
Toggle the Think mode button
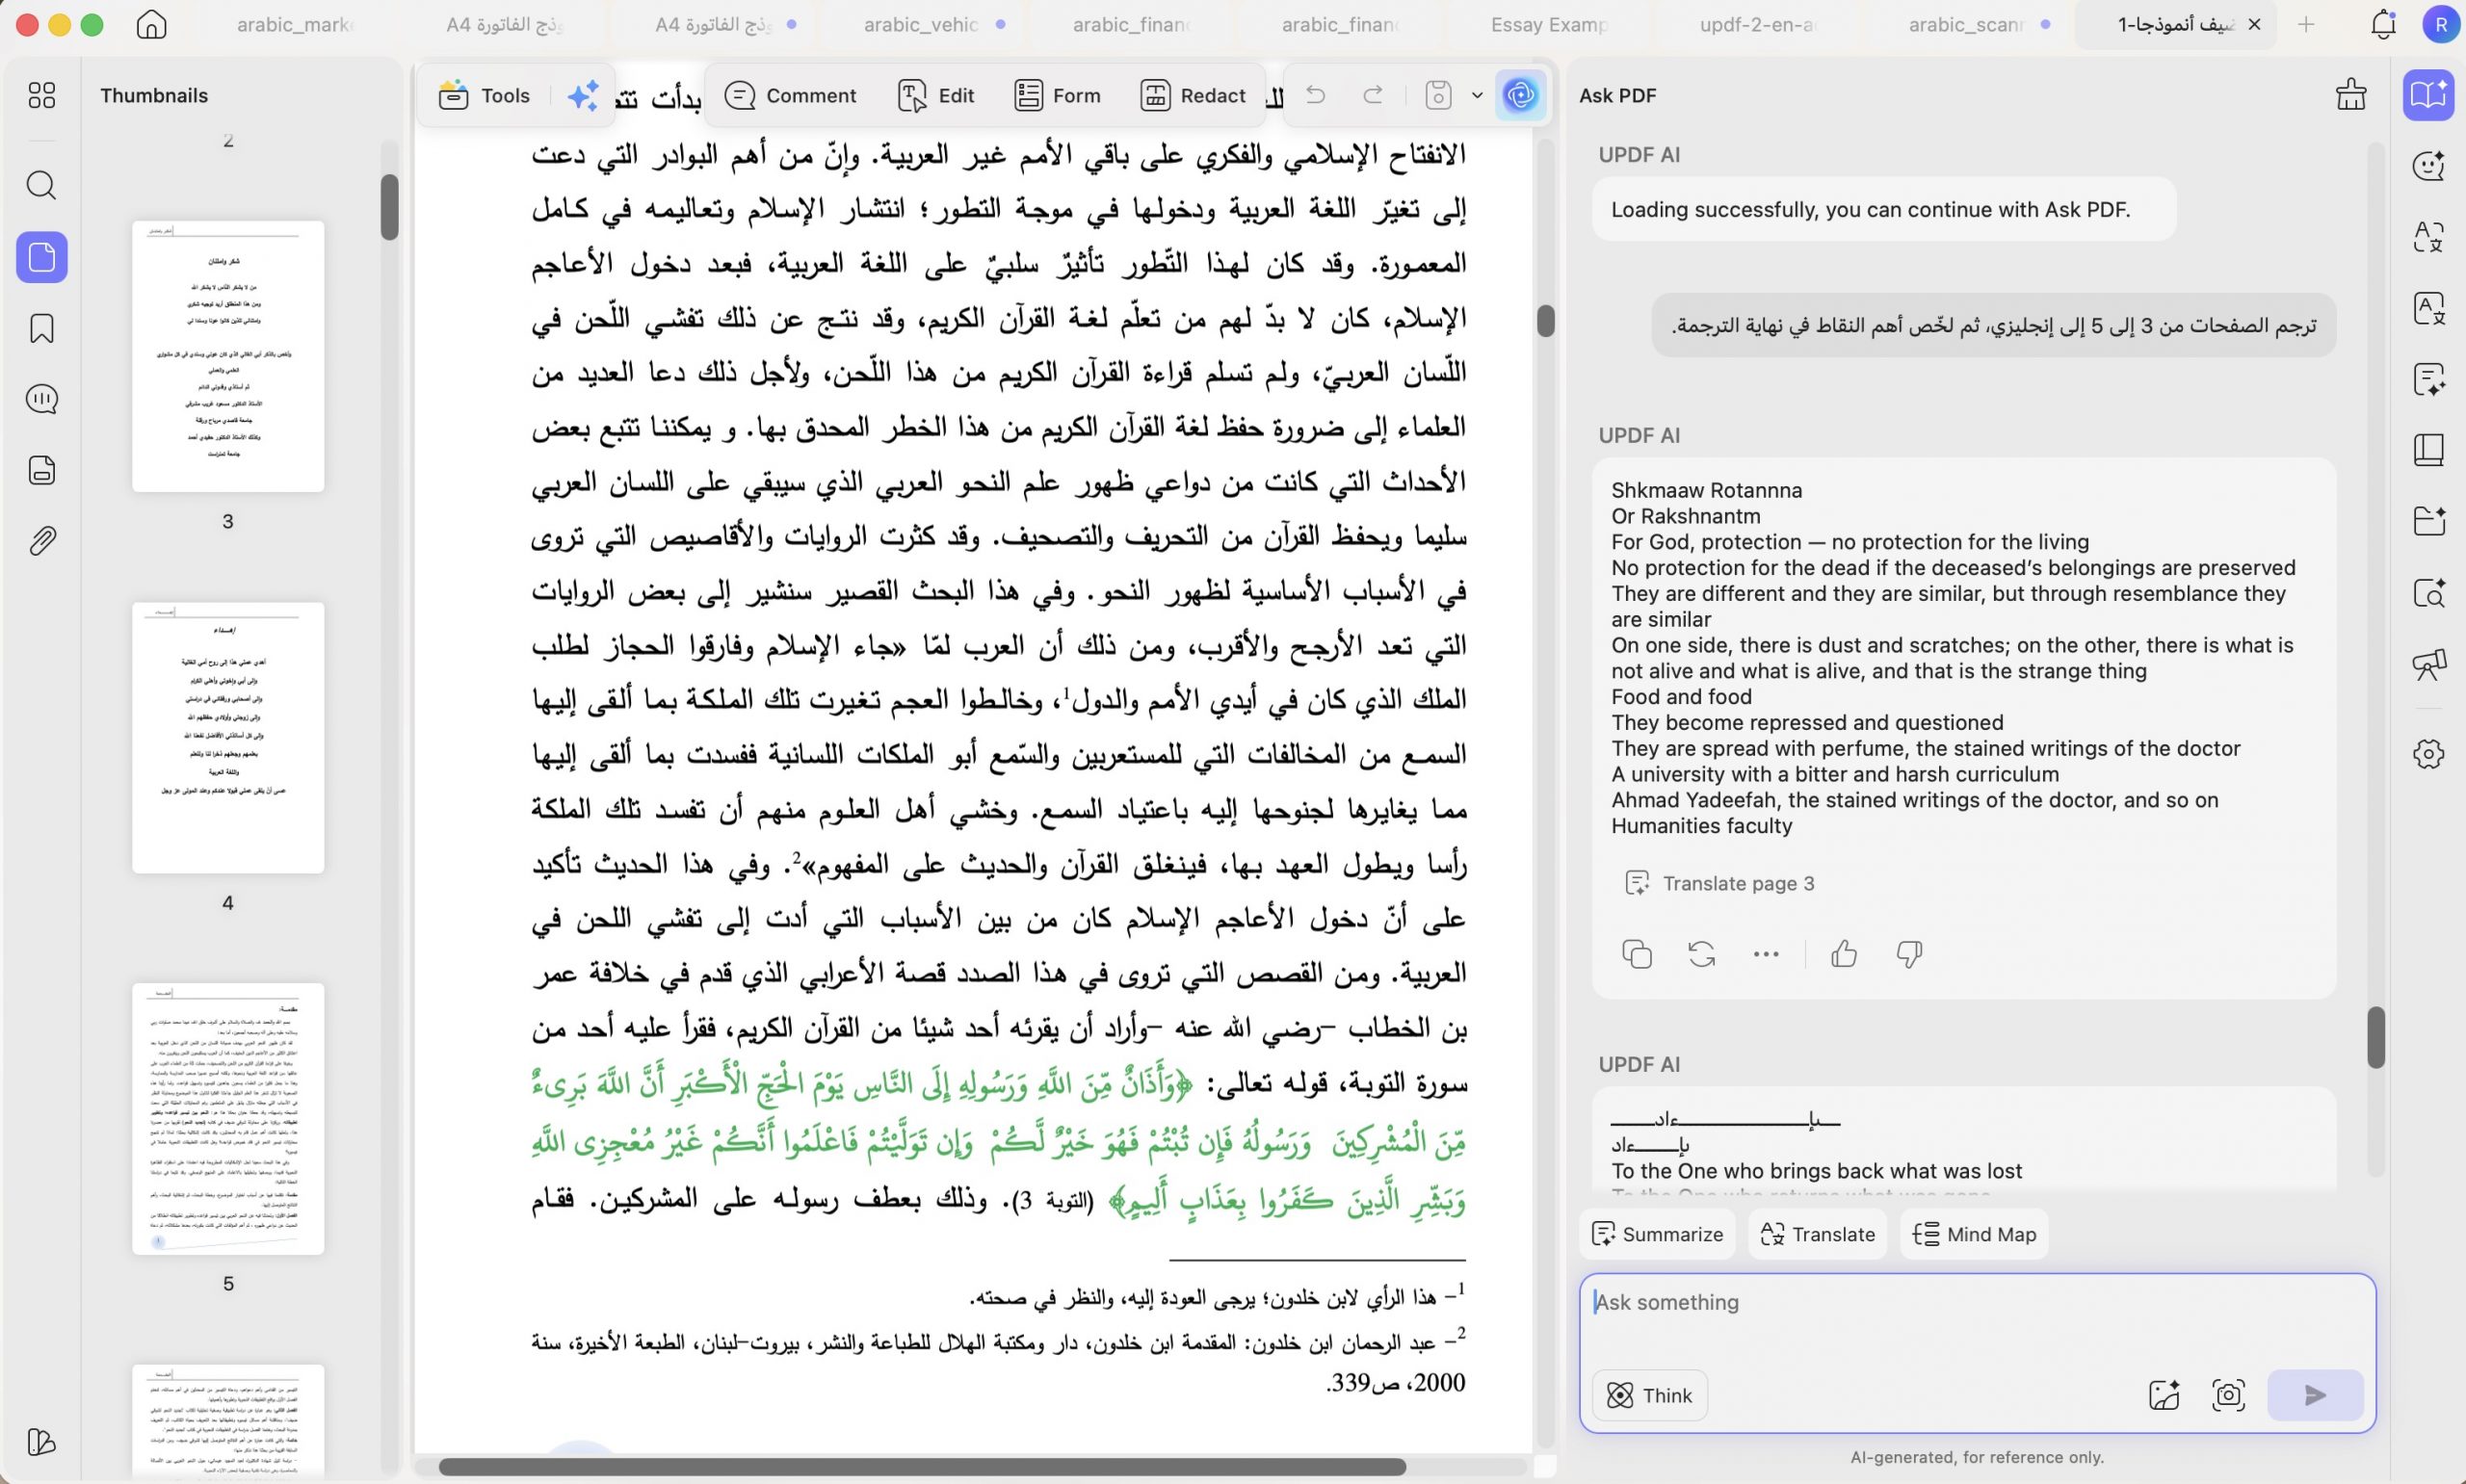[x=1649, y=1395]
